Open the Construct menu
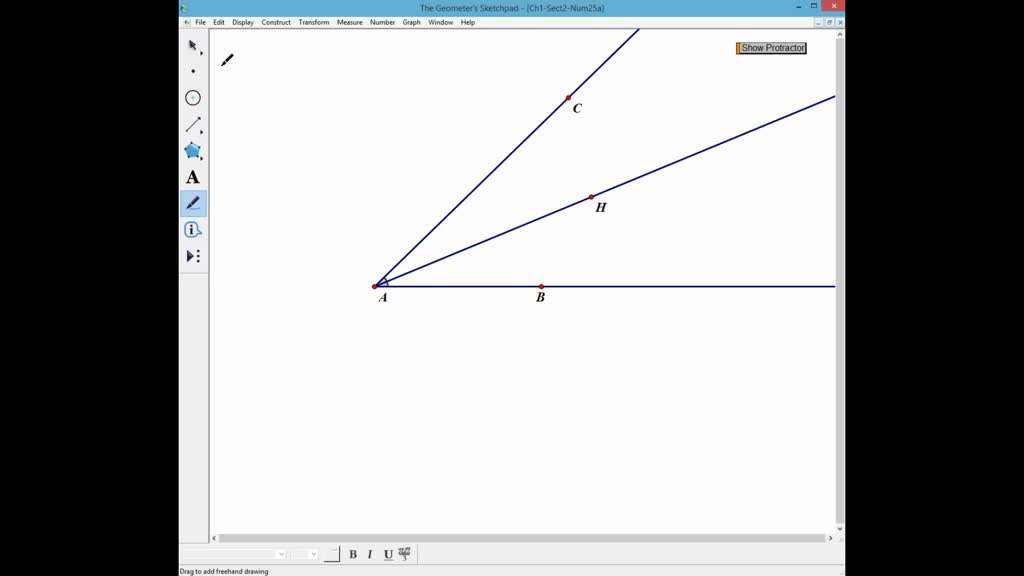Viewport: 1024px width, 576px height. [x=275, y=21]
